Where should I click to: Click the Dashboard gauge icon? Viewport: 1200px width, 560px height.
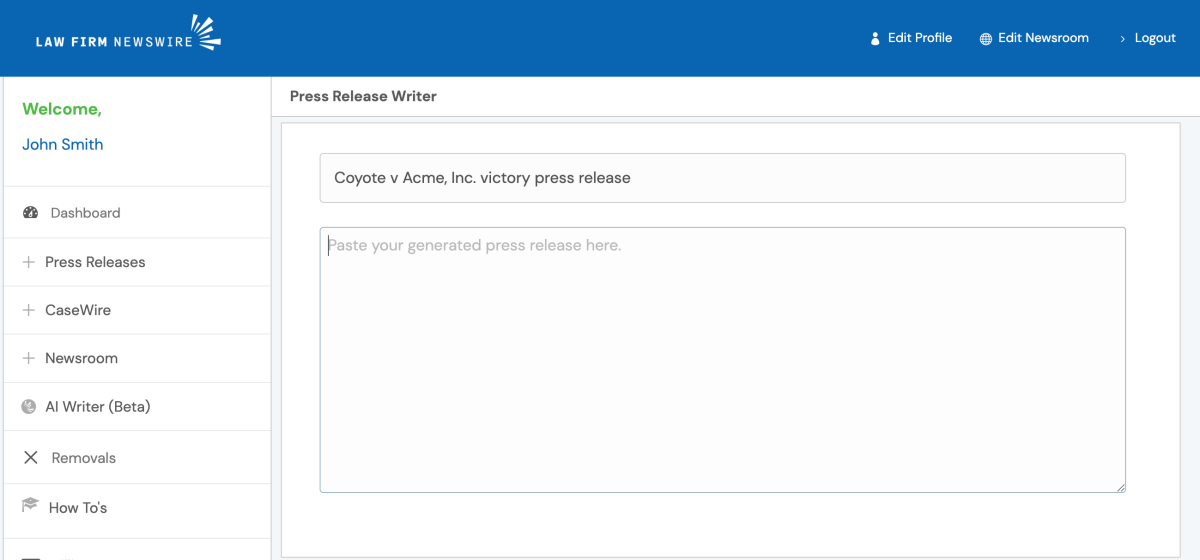[x=30, y=213]
